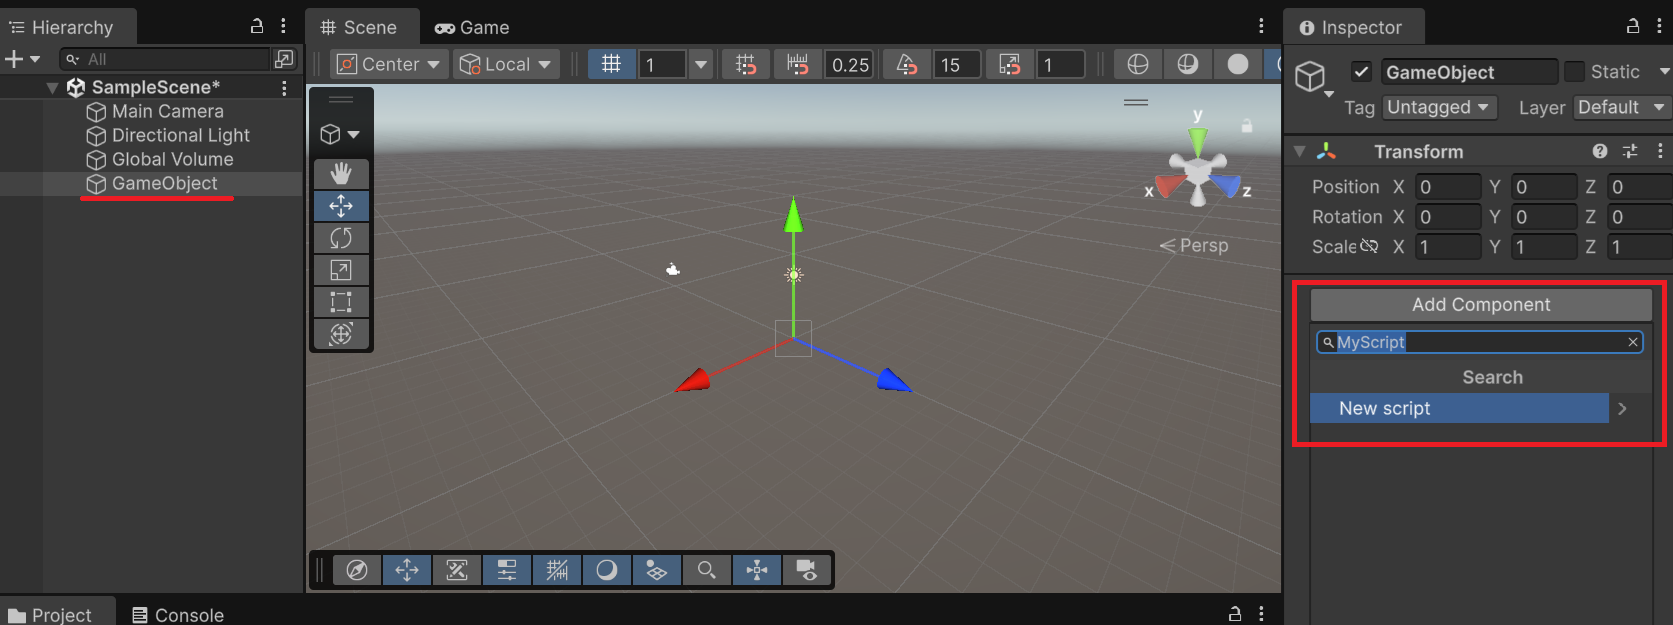Toggle the Inspector panel lock icon
The image size is (1673, 625).
[x=1633, y=26]
